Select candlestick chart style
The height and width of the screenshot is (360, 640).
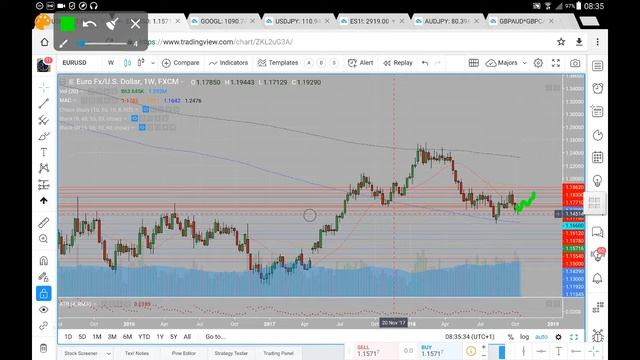point(127,63)
